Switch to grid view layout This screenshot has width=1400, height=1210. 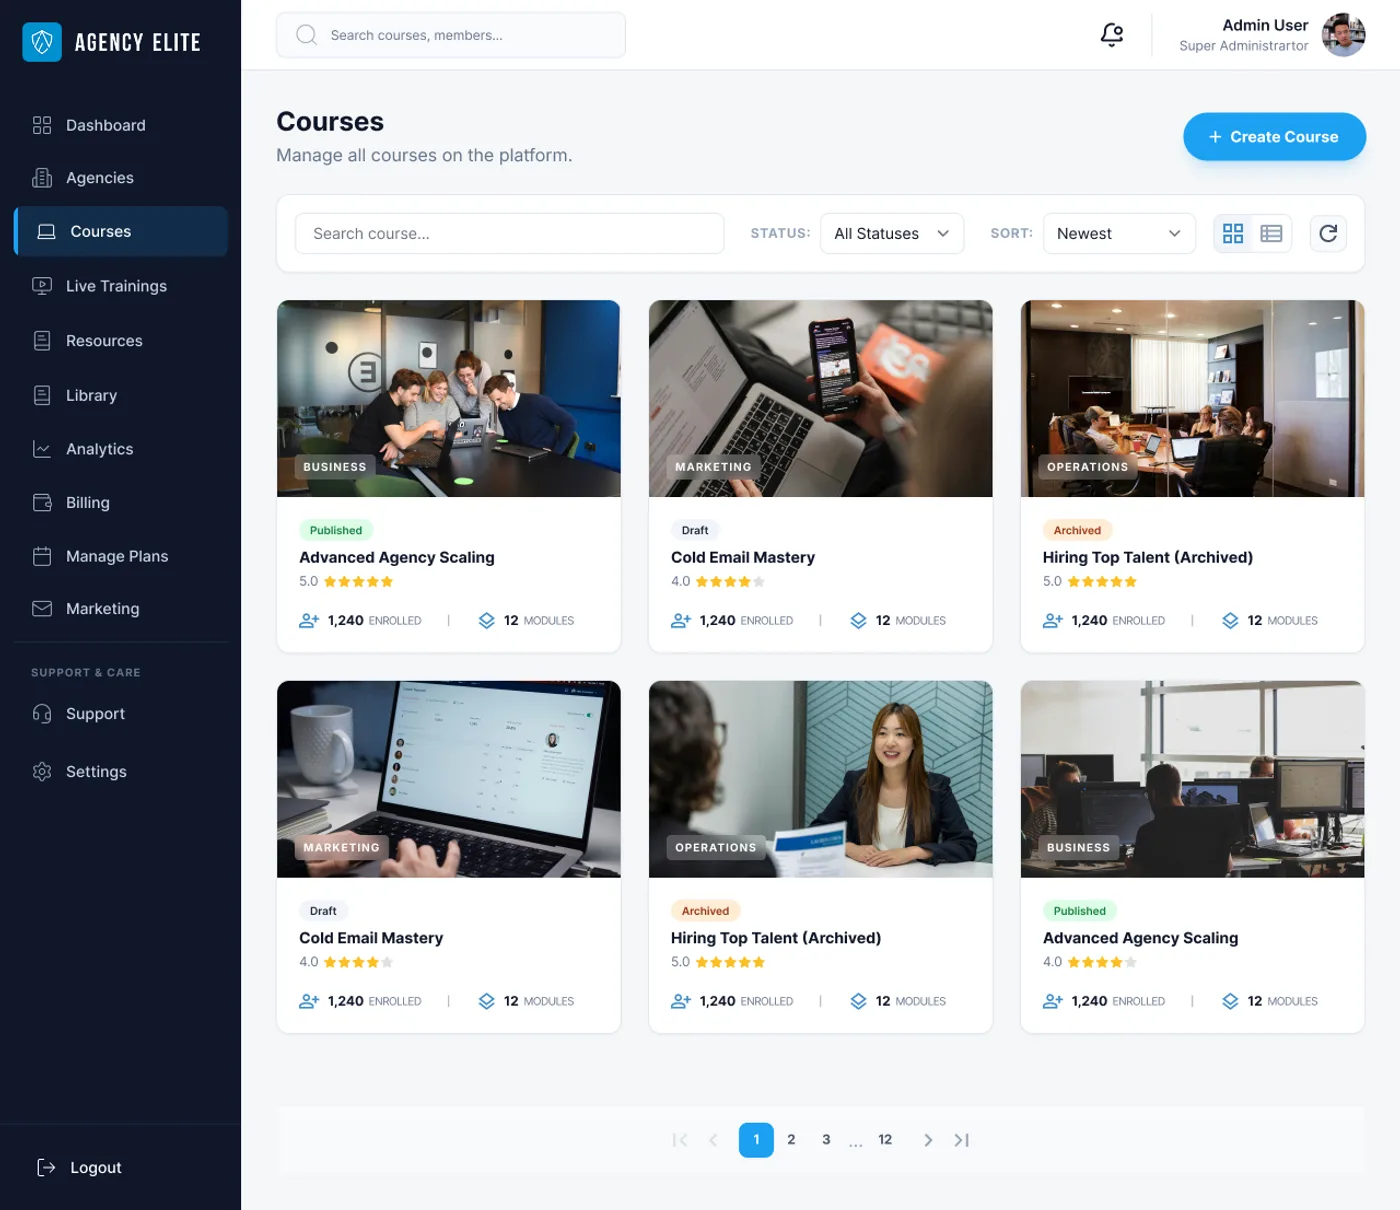pyautogui.click(x=1233, y=233)
